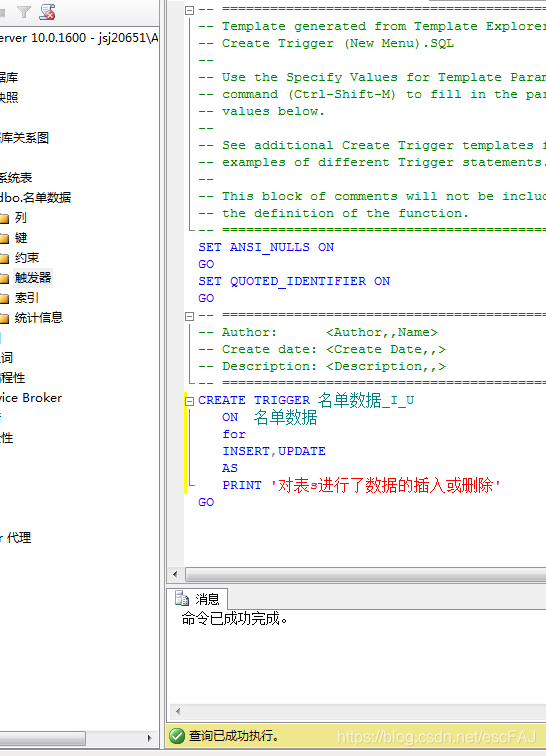The width and height of the screenshot is (546, 756).
Task: Click the trigger name 名单数据_I_U
Action: coord(366,400)
